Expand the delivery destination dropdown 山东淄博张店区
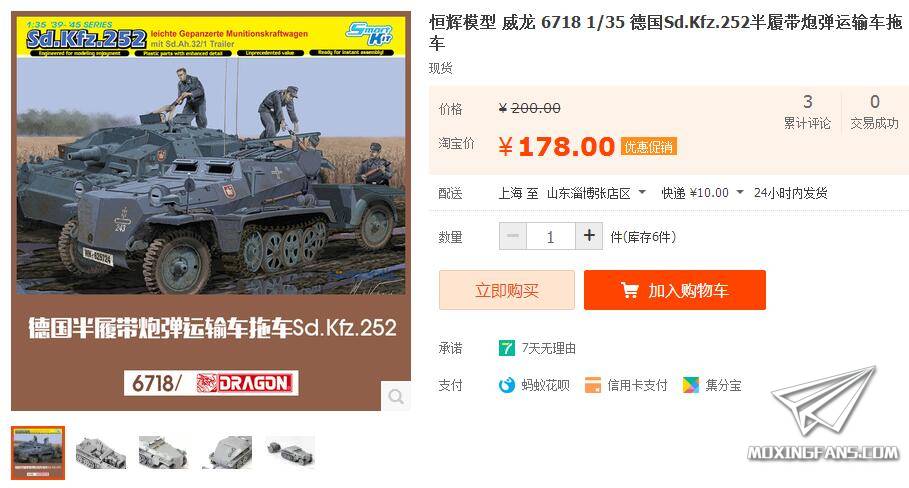Viewport: 909px width, 488px height. point(597,193)
